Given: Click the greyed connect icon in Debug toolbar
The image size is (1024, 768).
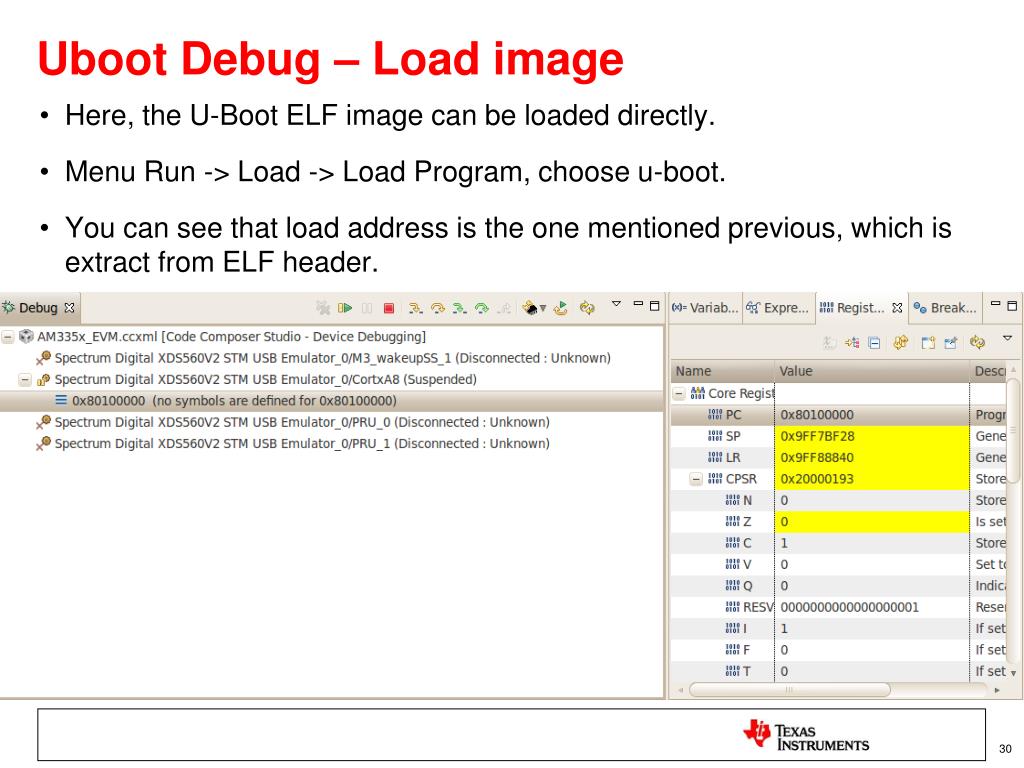Looking at the screenshot, I should [323, 308].
